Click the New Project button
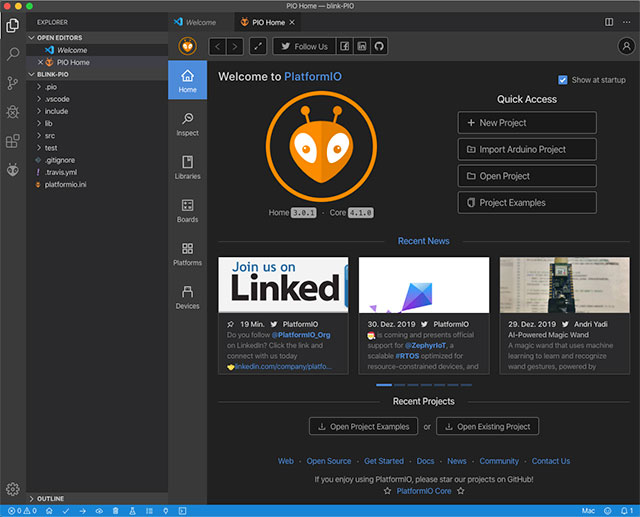640x517 pixels. tap(527, 123)
